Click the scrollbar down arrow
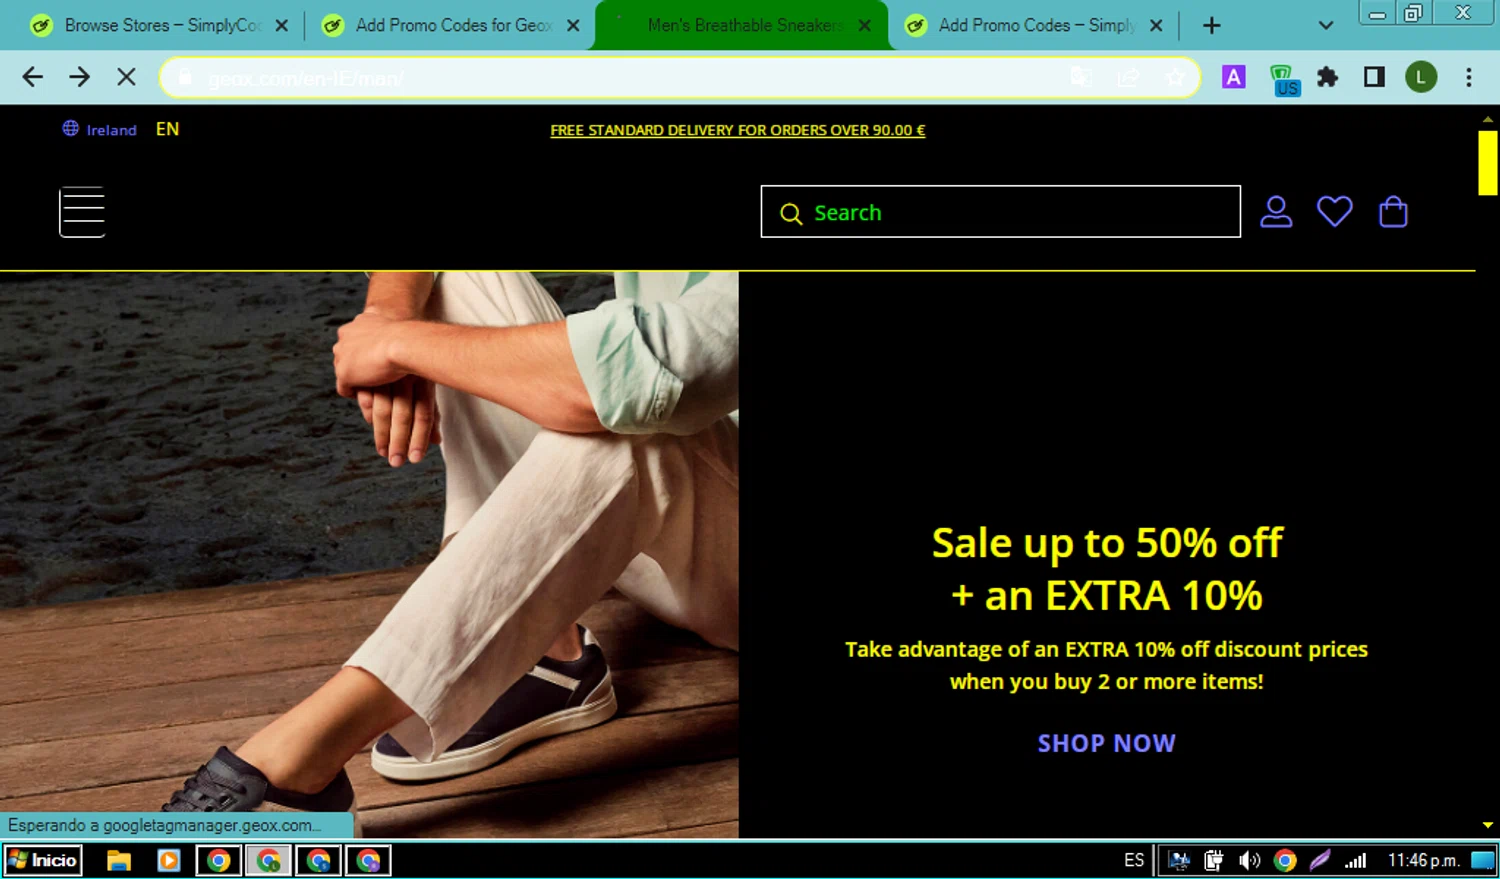The image size is (1500, 879). tap(1488, 825)
